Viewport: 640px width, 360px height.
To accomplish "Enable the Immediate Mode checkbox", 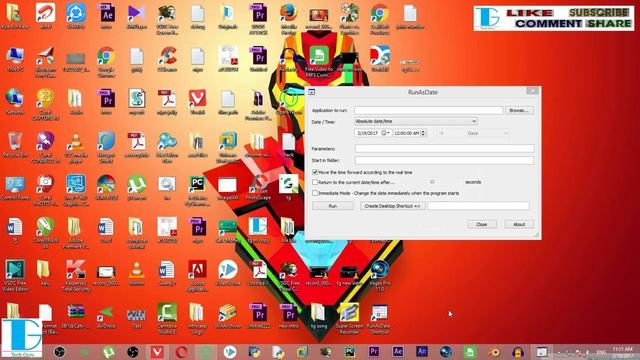I will tap(315, 193).
